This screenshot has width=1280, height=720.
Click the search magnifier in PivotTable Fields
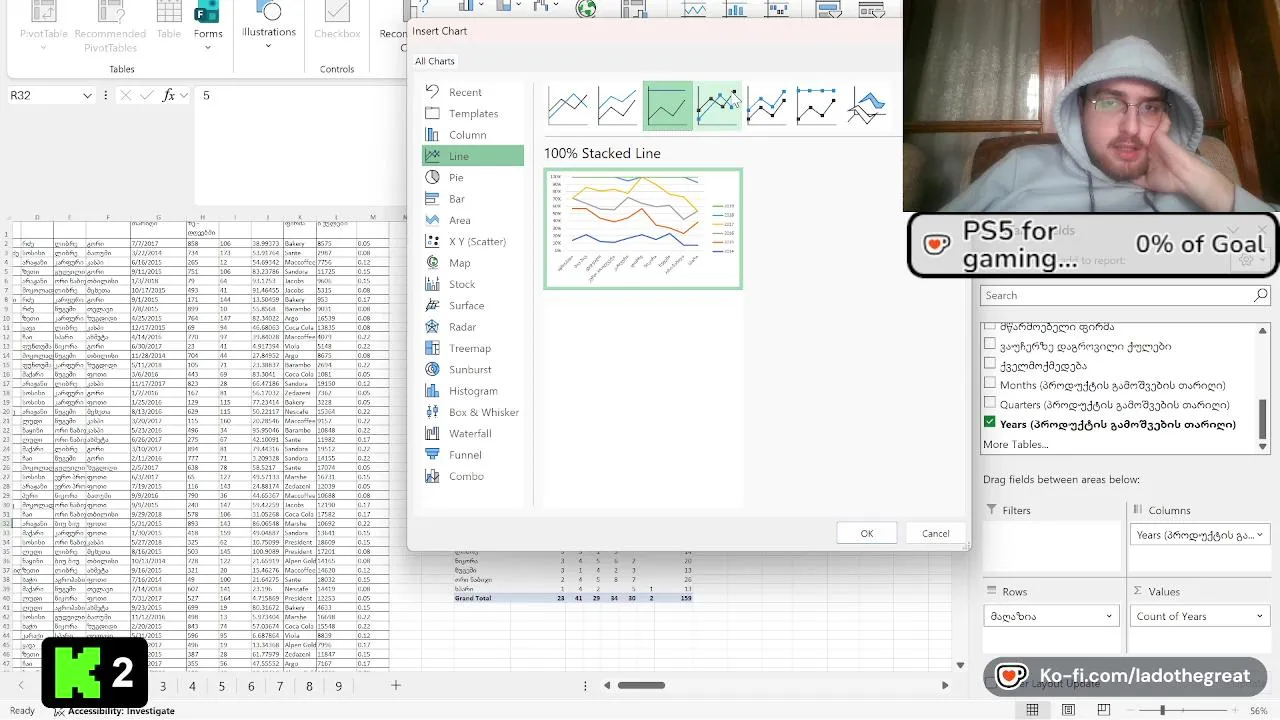pyautogui.click(x=1261, y=295)
